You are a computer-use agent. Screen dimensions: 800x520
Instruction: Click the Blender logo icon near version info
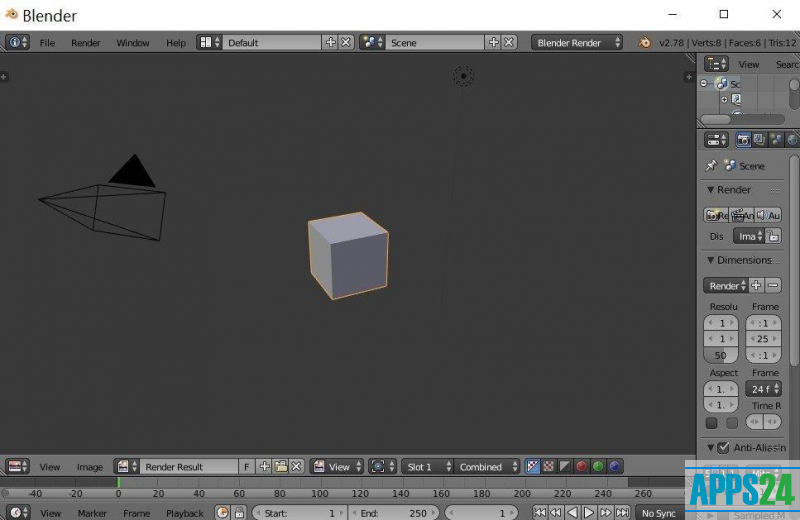point(644,42)
